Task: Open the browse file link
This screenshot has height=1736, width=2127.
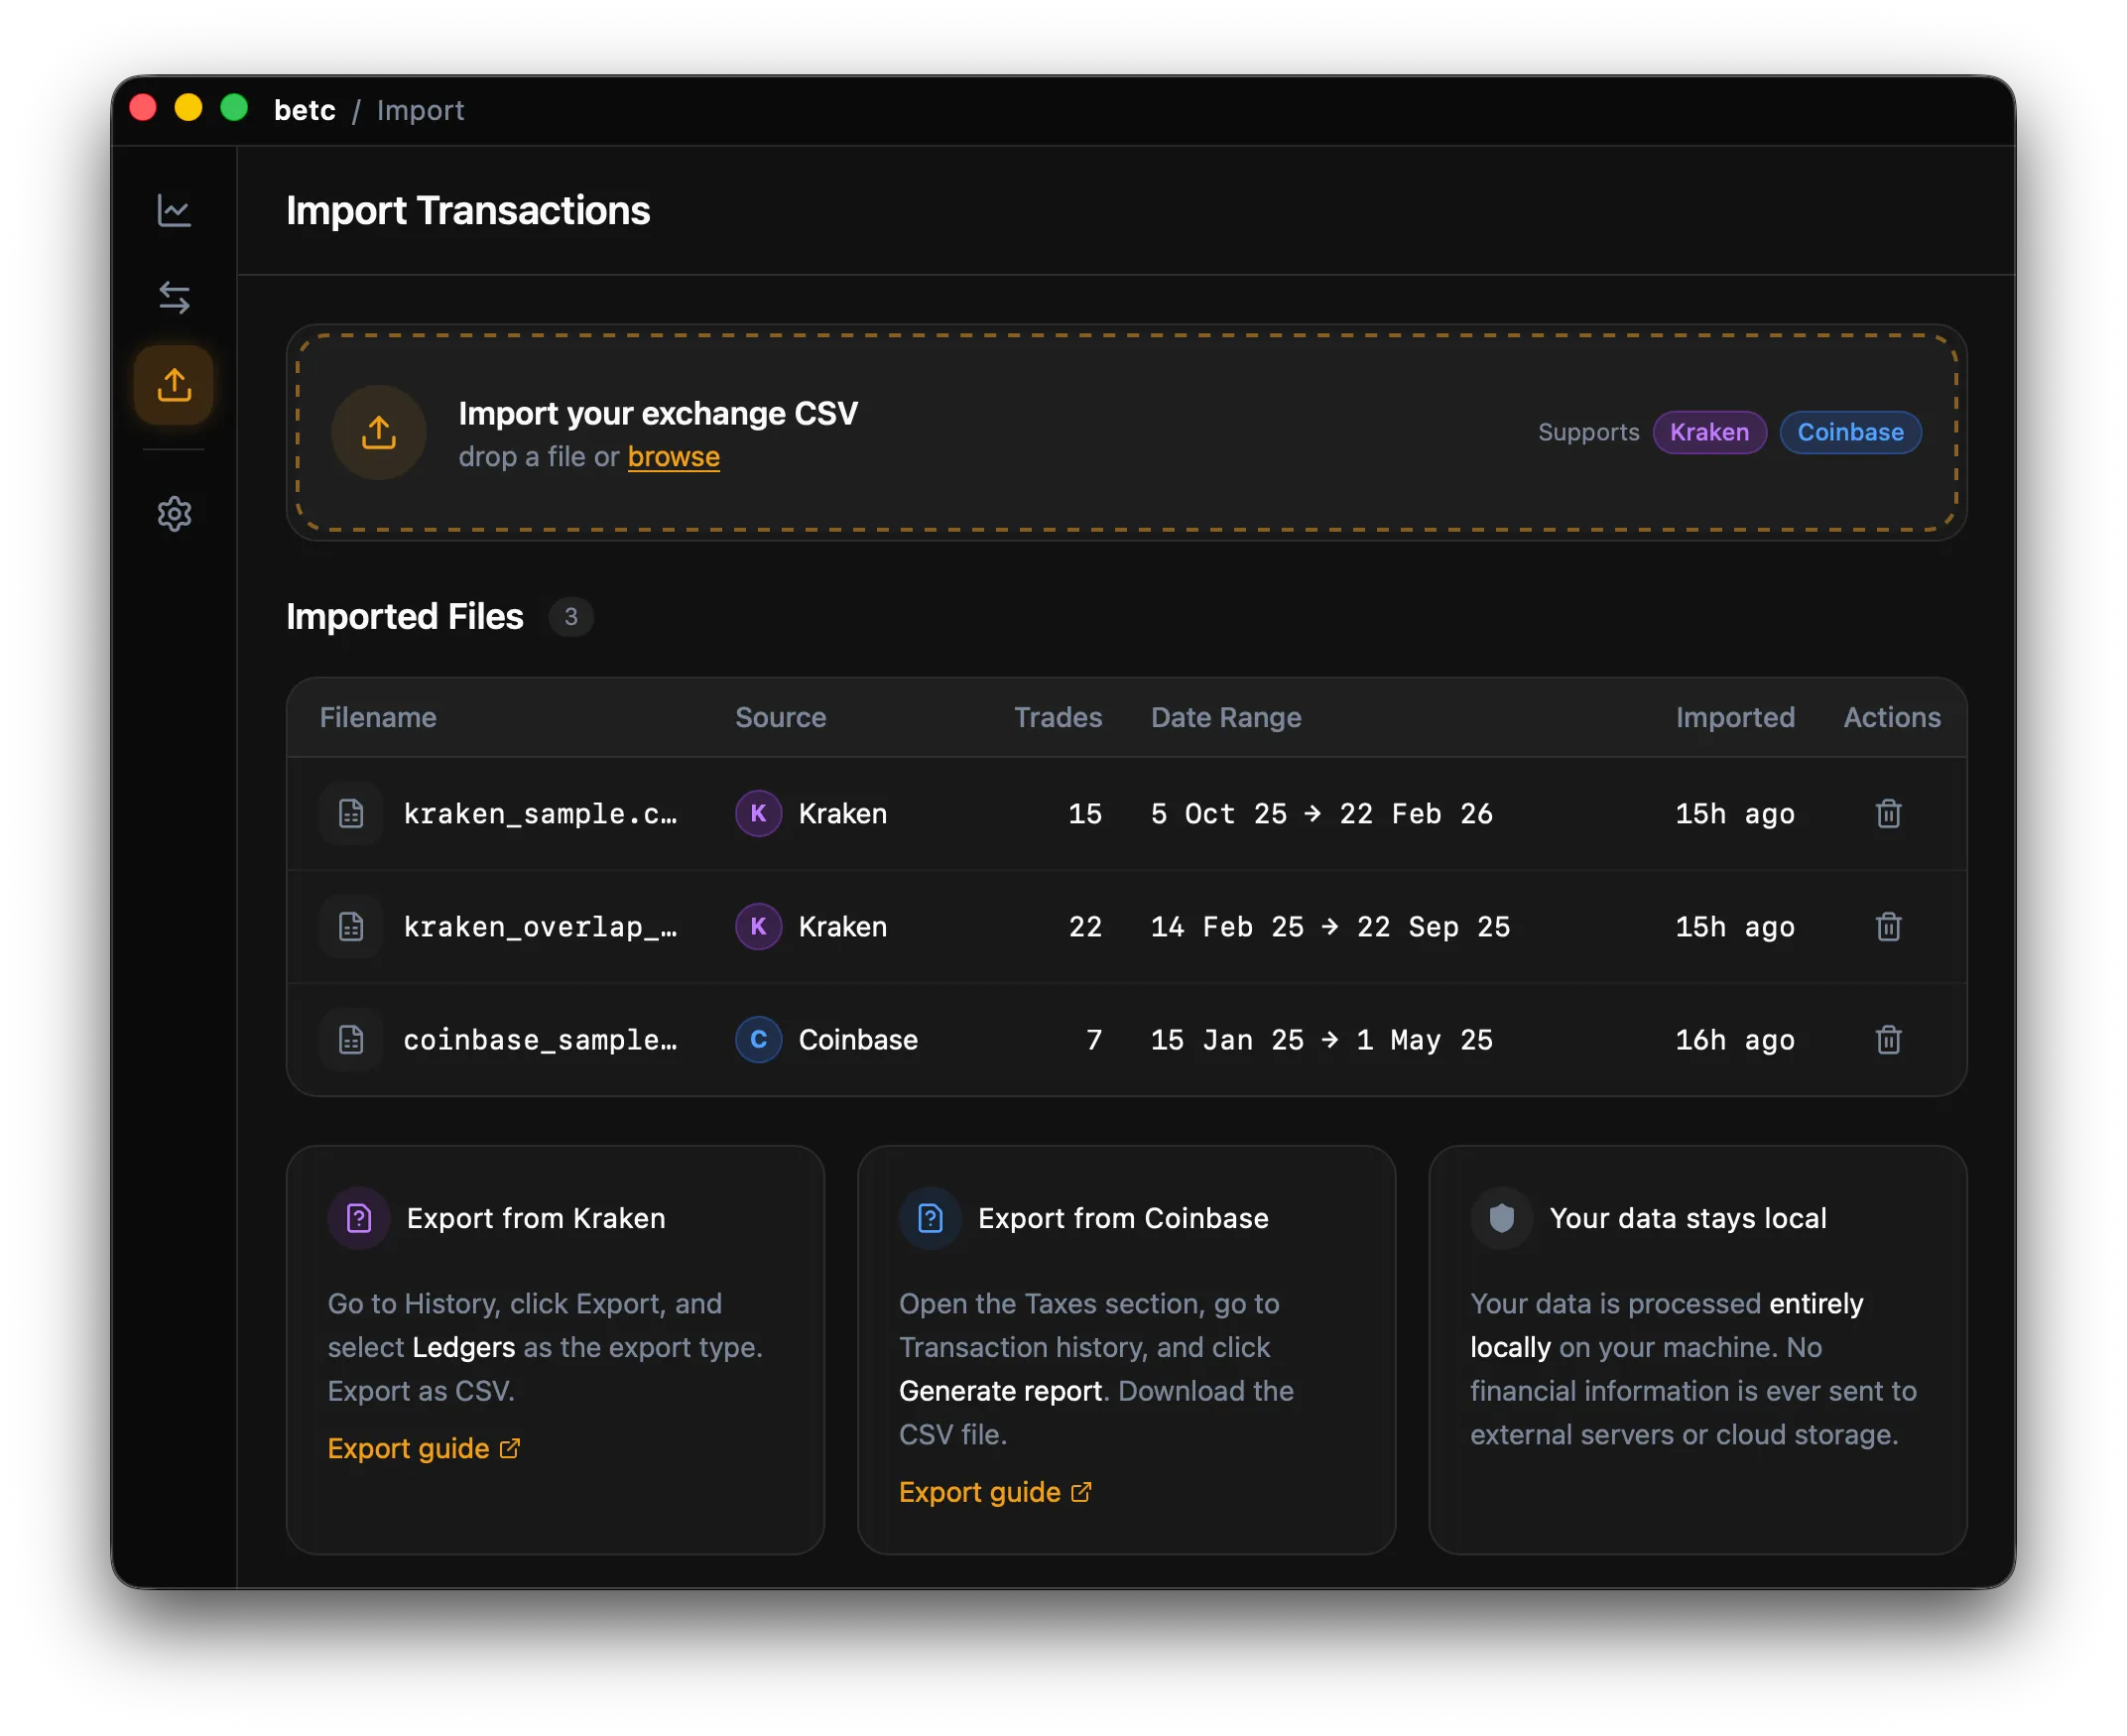Action: [673, 456]
